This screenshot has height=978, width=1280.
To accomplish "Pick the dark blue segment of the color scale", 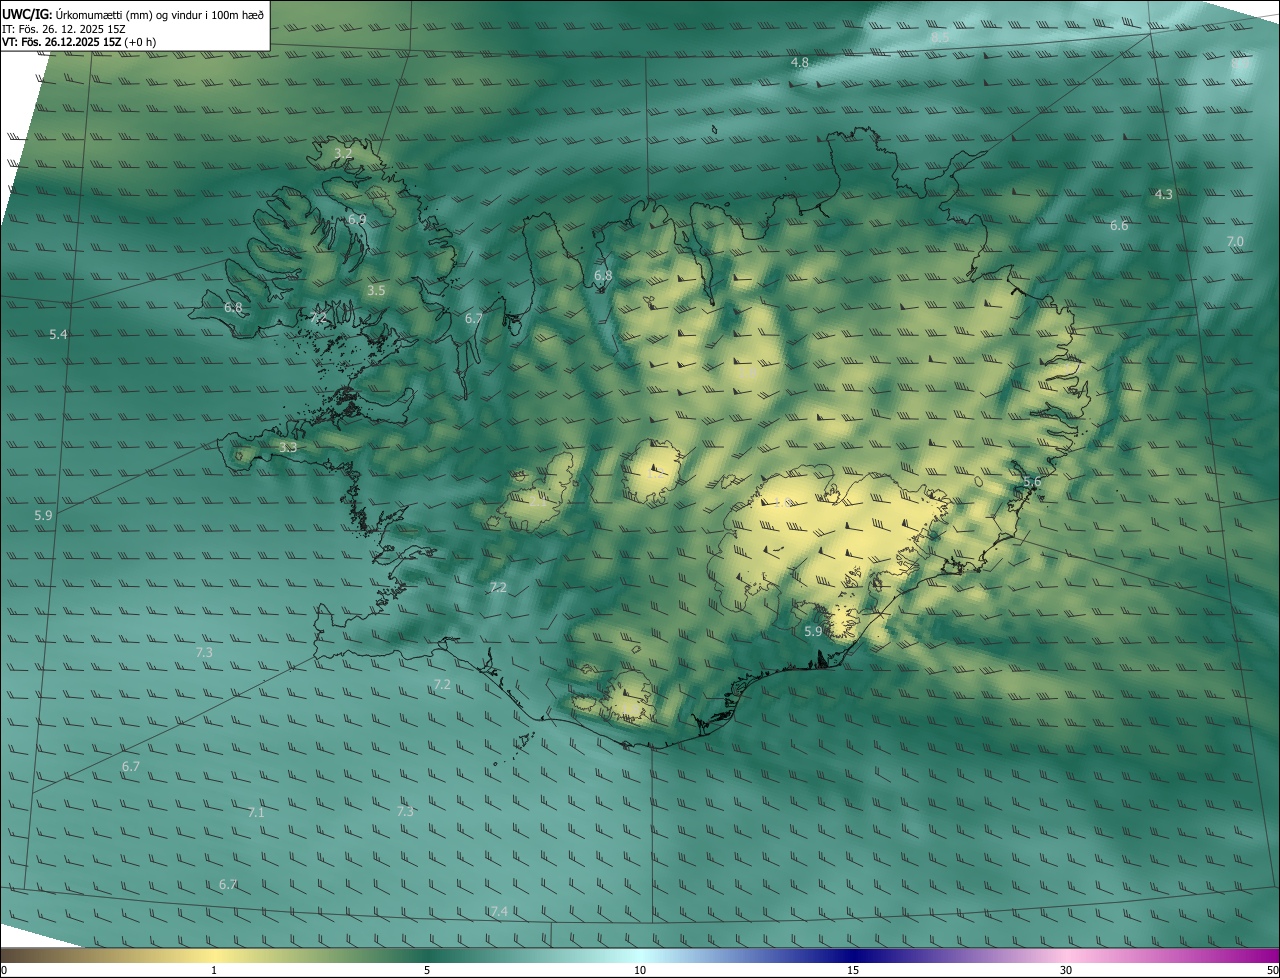I will [x=853, y=955].
